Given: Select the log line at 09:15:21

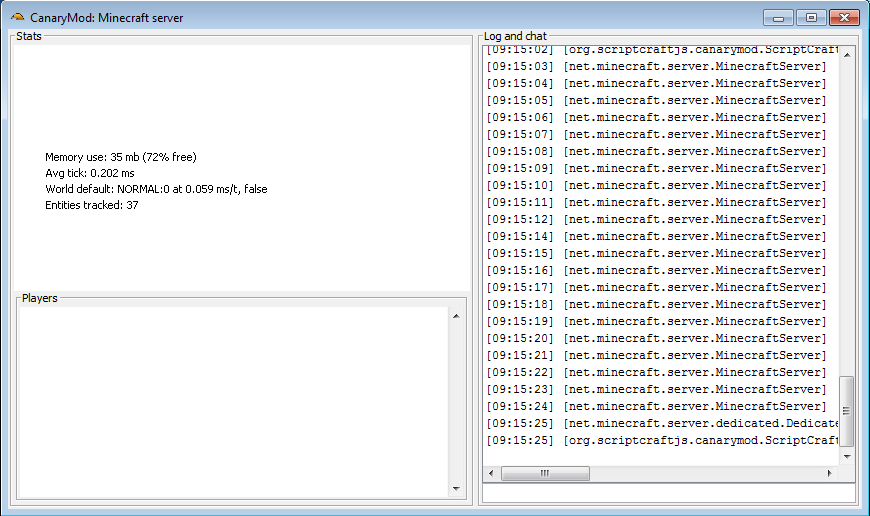Looking at the screenshot, I should (656, 355).
